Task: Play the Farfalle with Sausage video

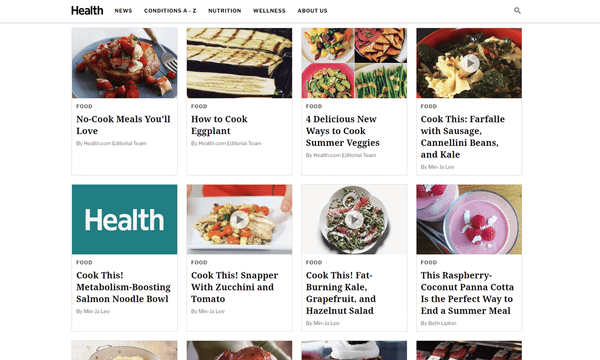Action: 470,63
